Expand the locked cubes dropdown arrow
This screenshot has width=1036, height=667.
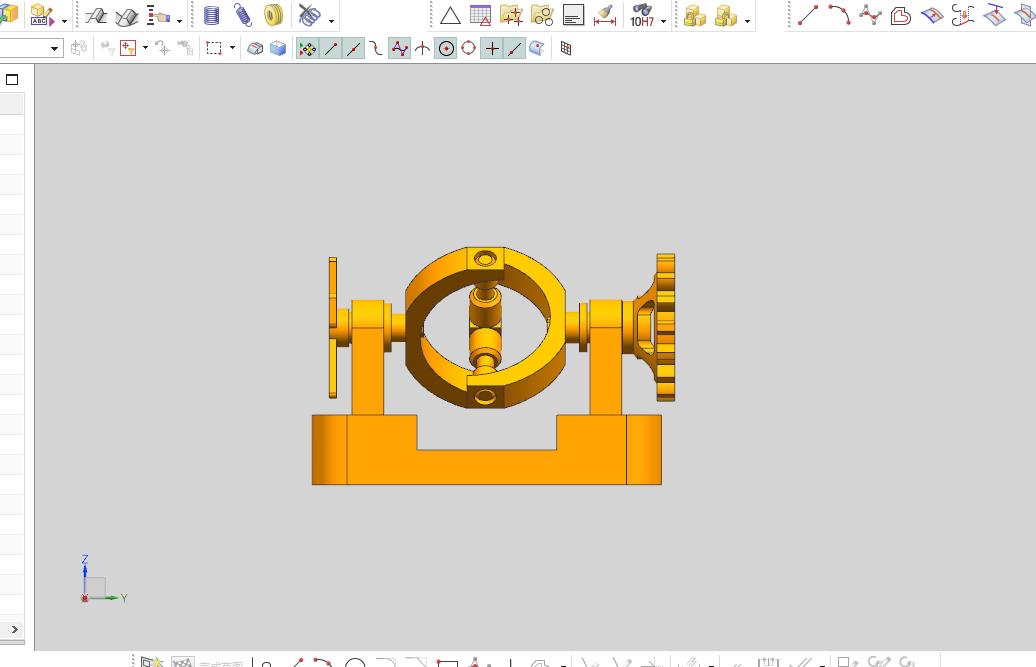click(x=747, y=21)
